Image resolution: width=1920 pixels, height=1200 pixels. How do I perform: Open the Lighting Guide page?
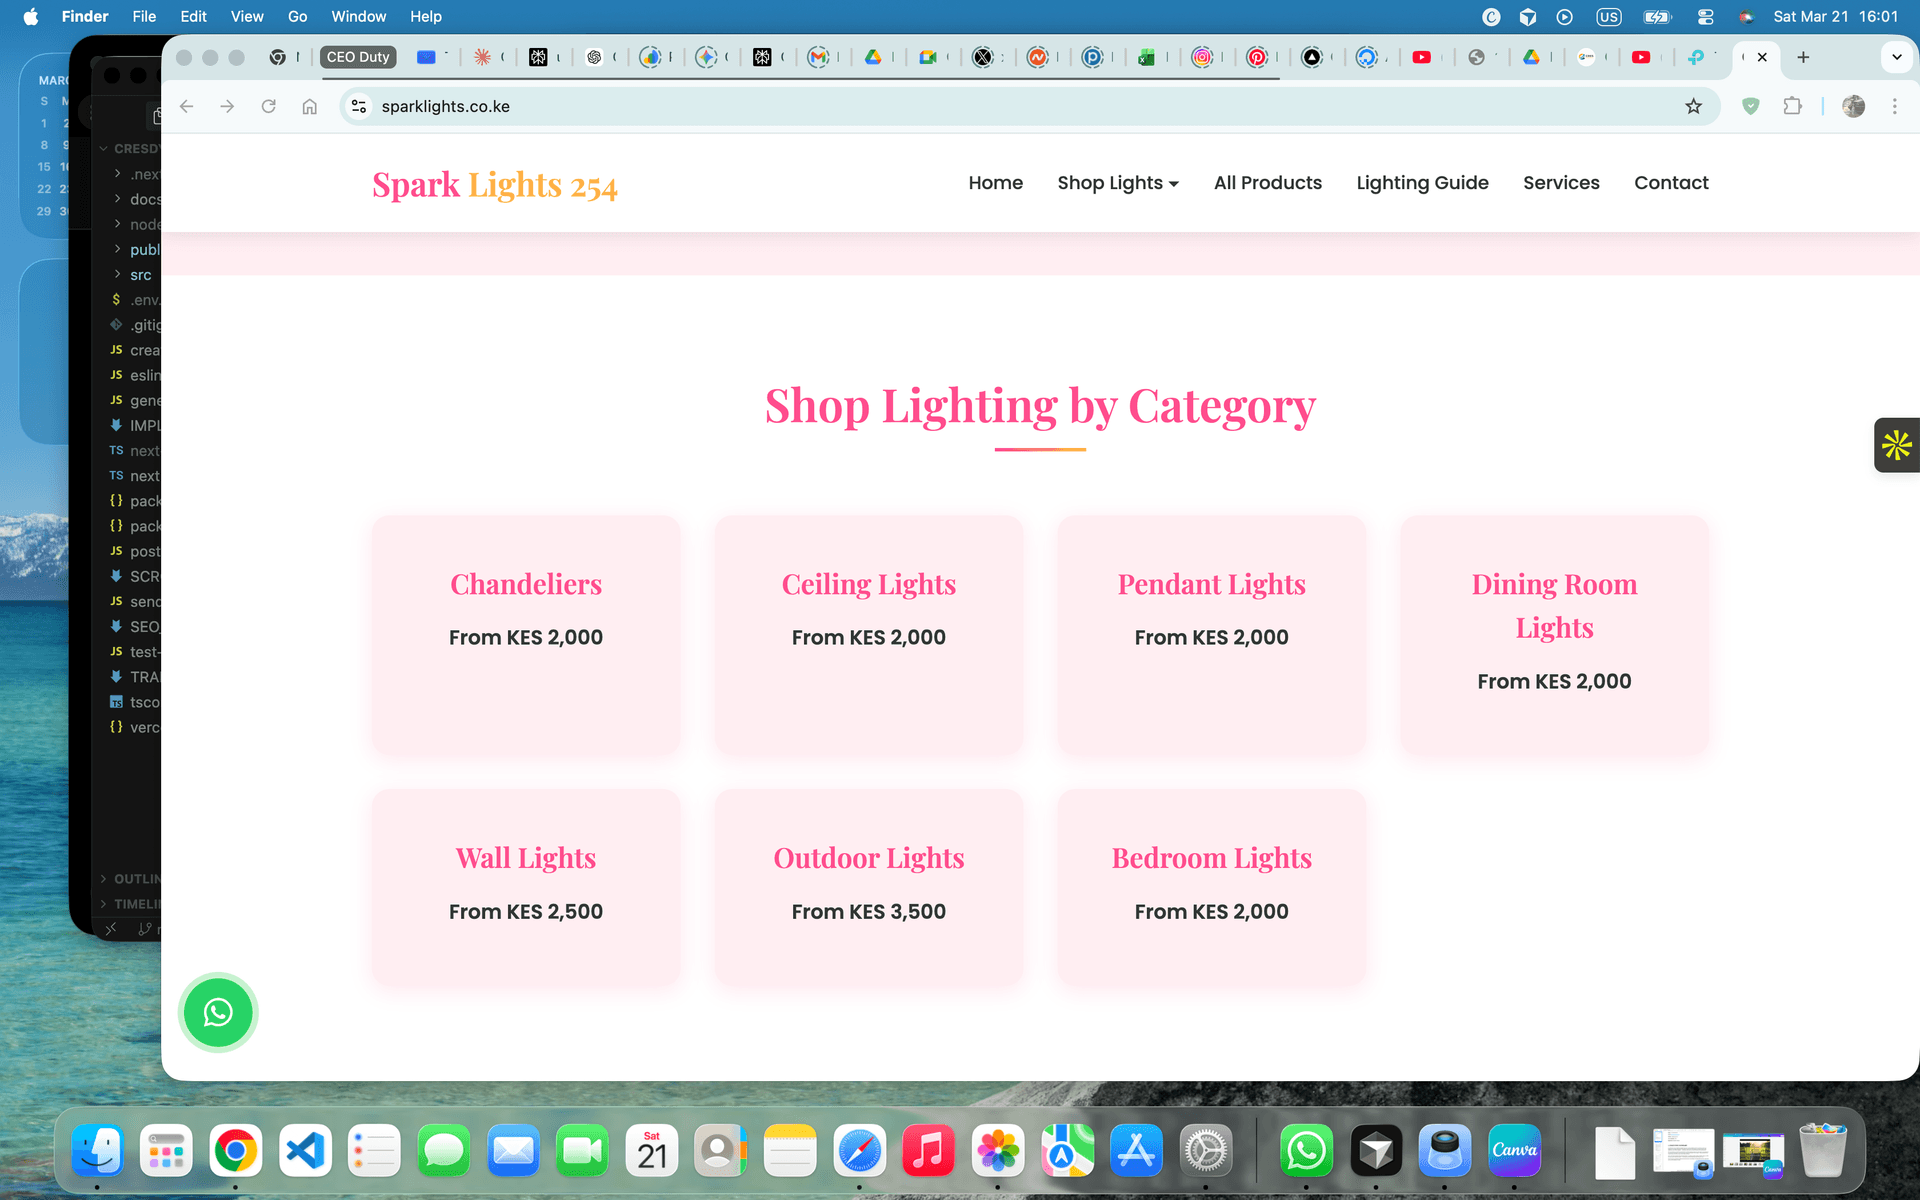pos(1422,183)
